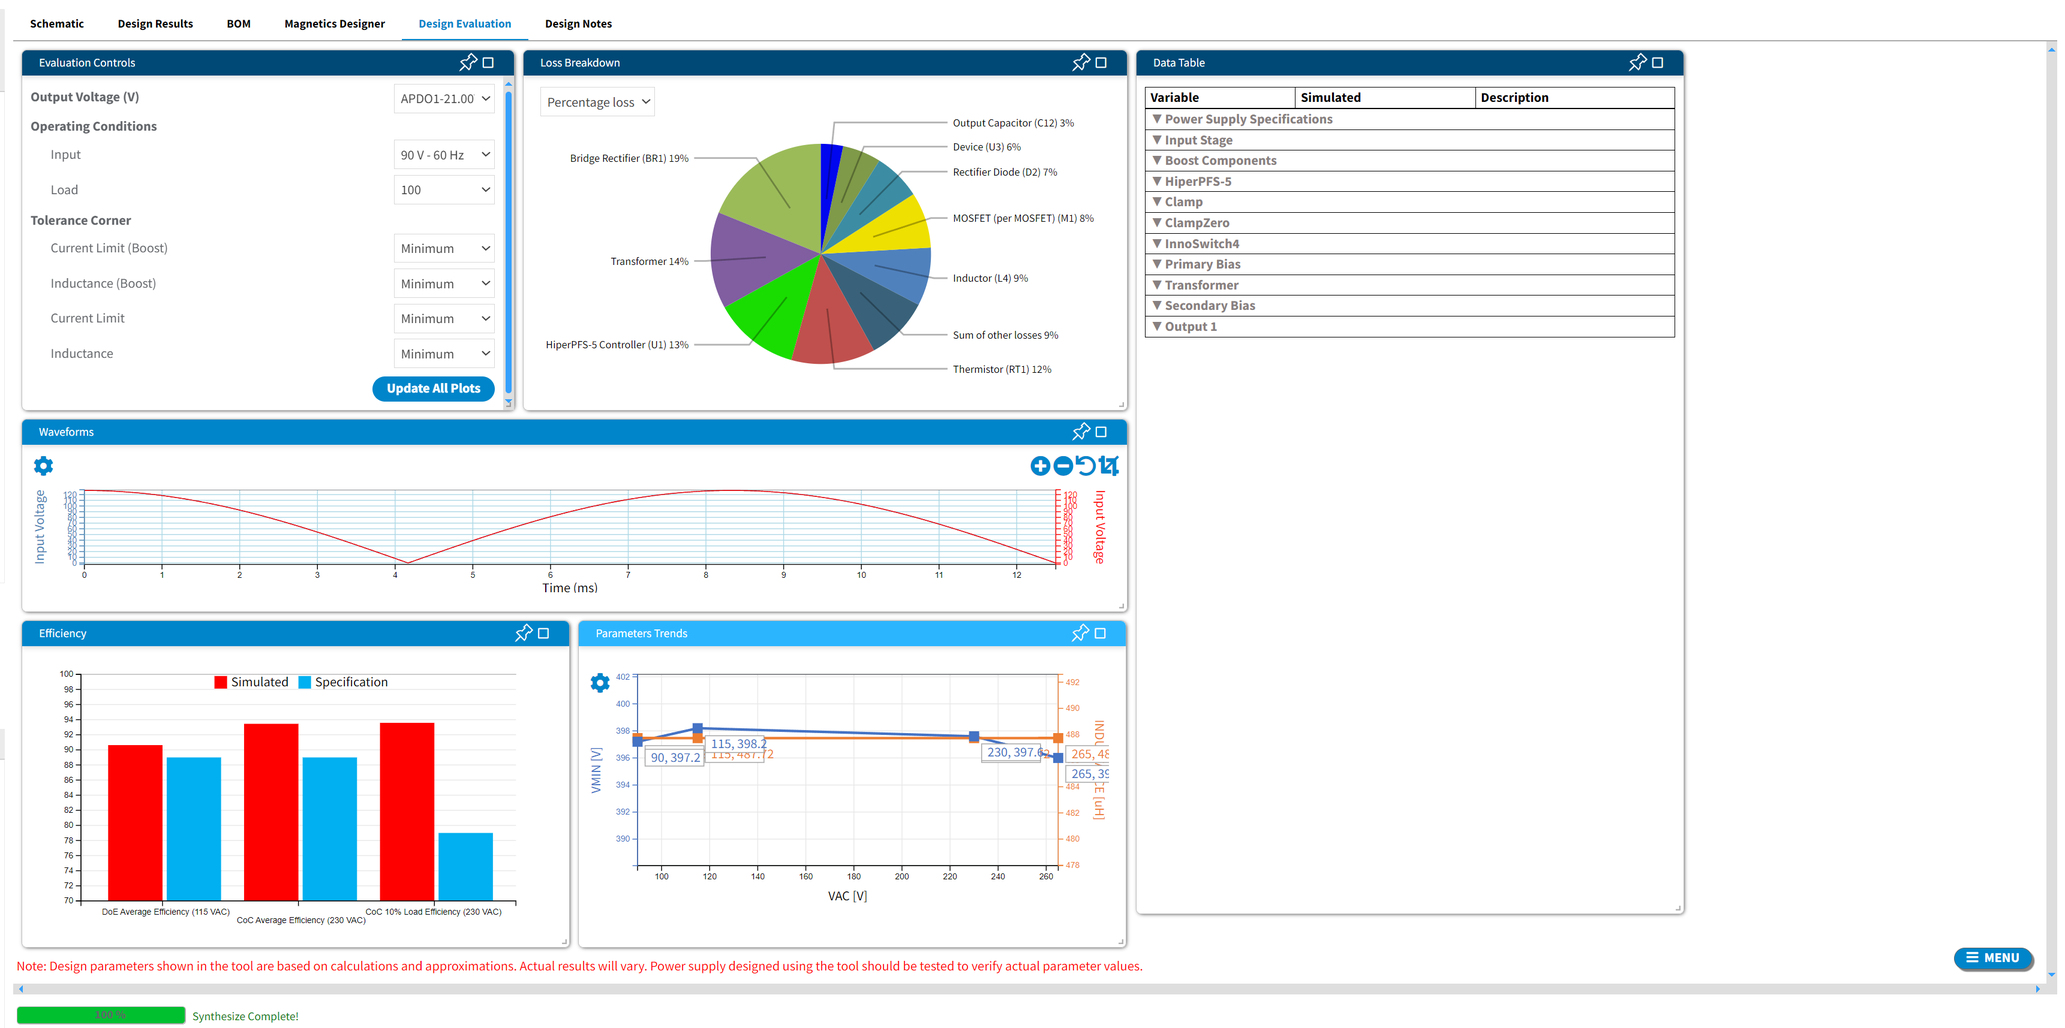The width and height of the screenshot is (2065, 1028).
Task: Open Parameters Trends settings gear
Action: (x=600, y=683)
